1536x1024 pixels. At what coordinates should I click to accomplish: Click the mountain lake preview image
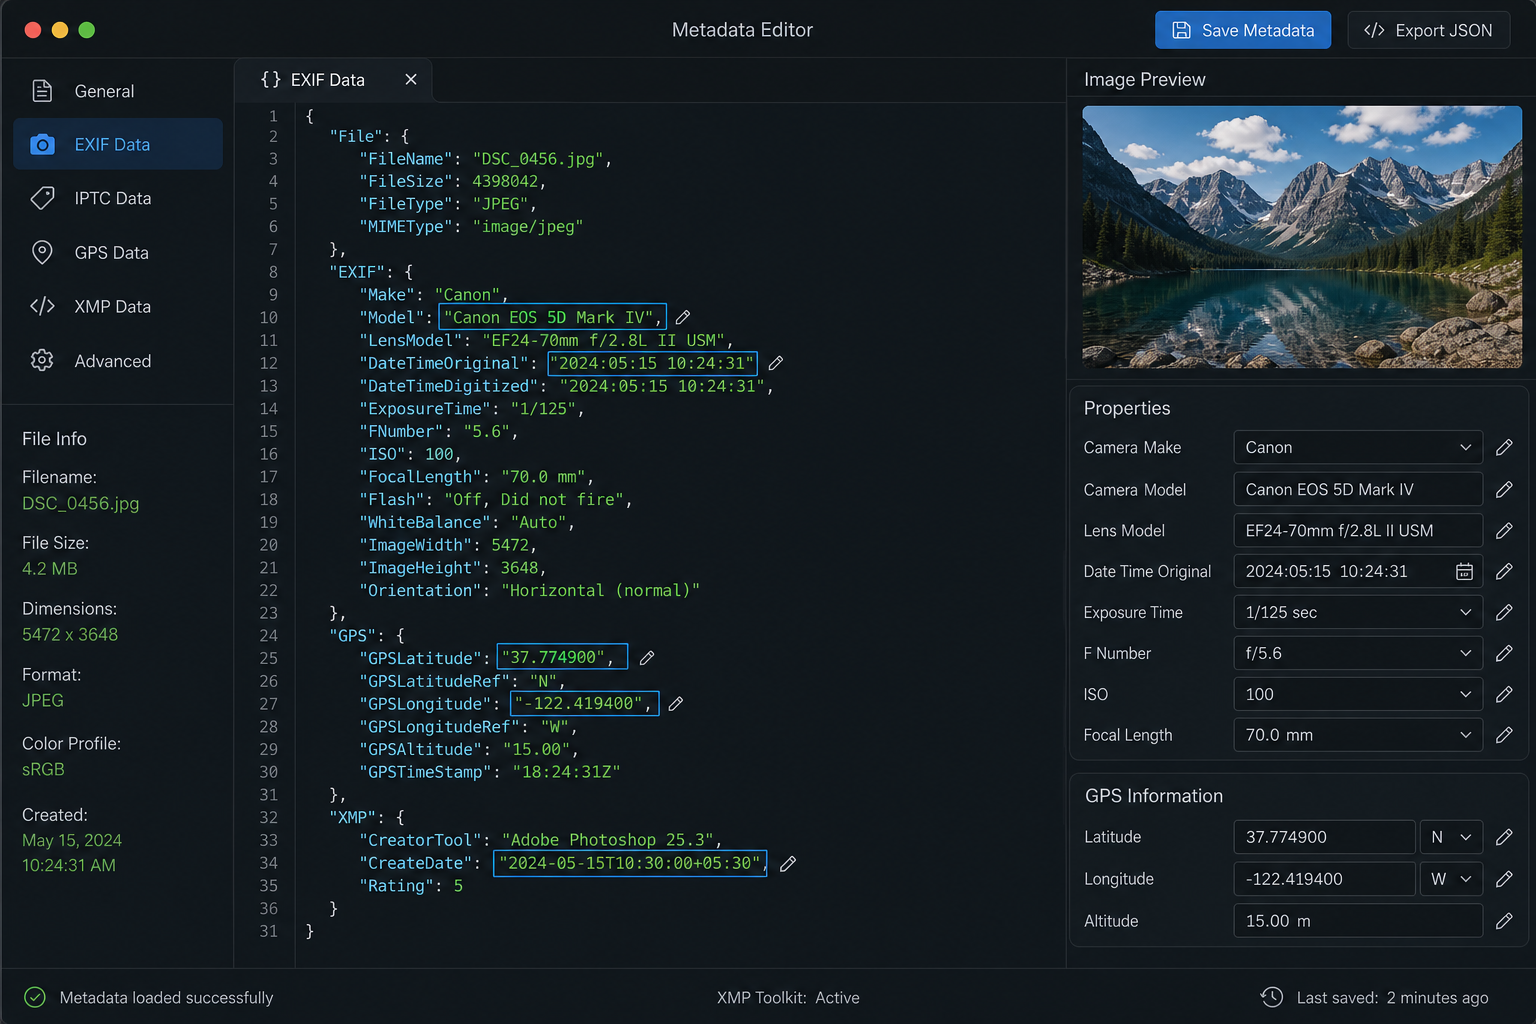(x=1302, y=237)
